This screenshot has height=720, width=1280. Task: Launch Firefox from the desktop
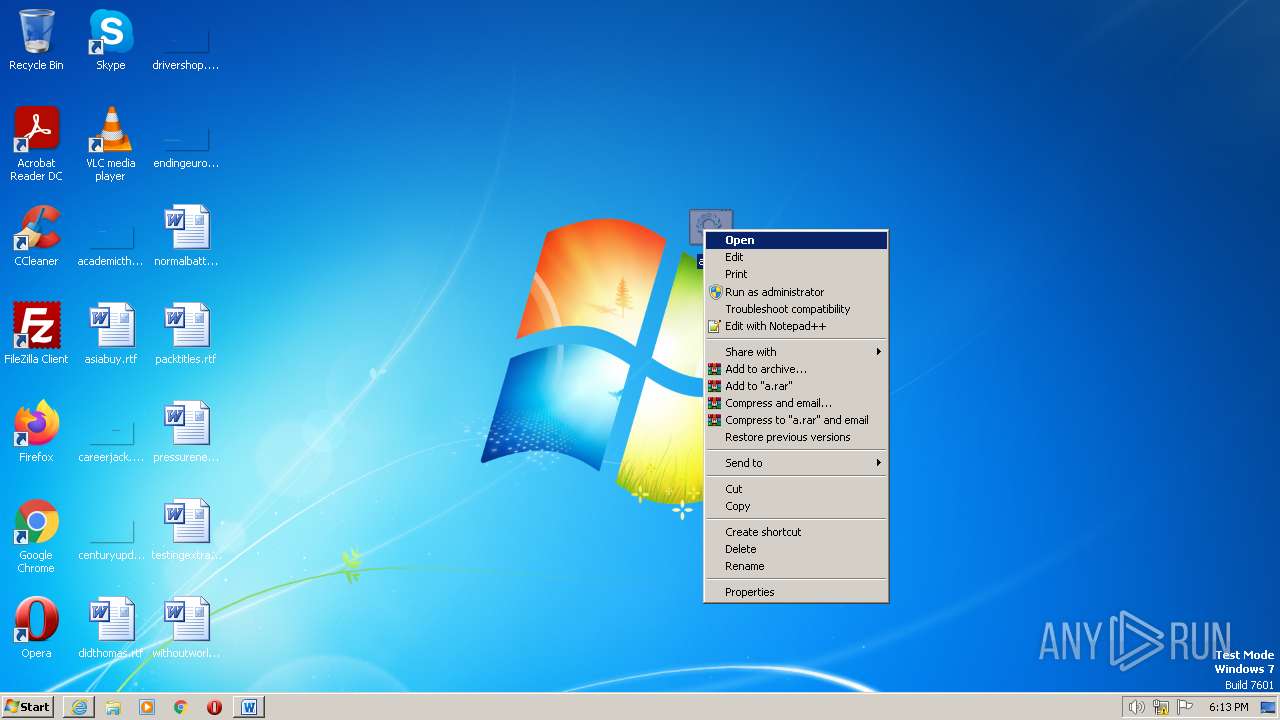(36, 432)
